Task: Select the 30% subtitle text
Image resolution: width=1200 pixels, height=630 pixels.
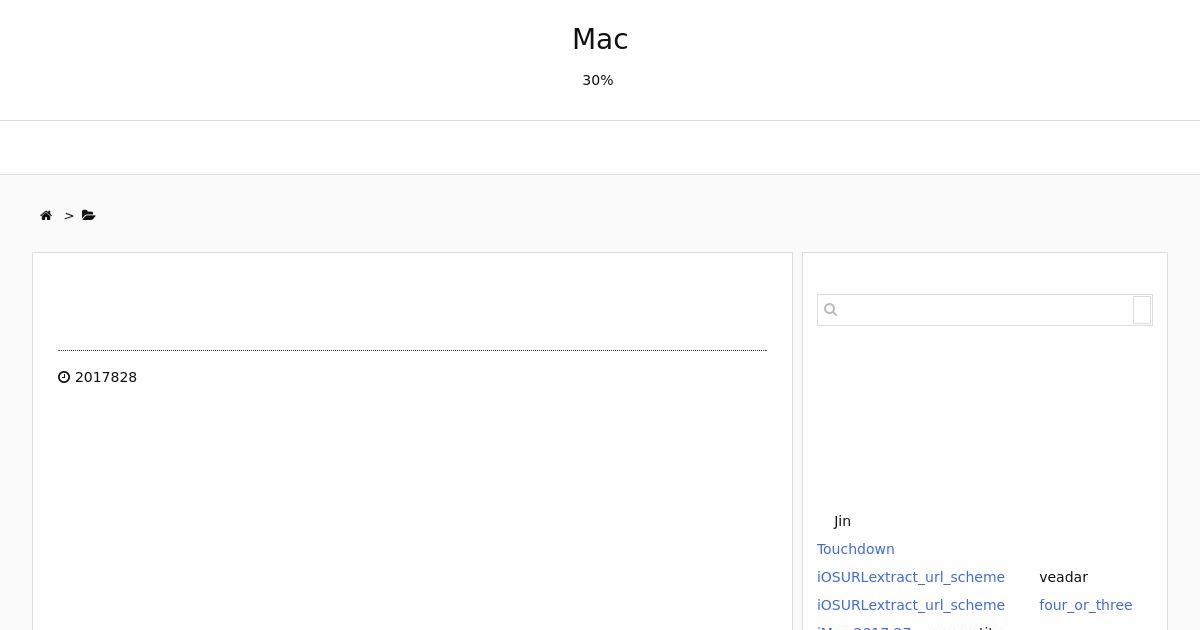Action: (x=598, y=80)
